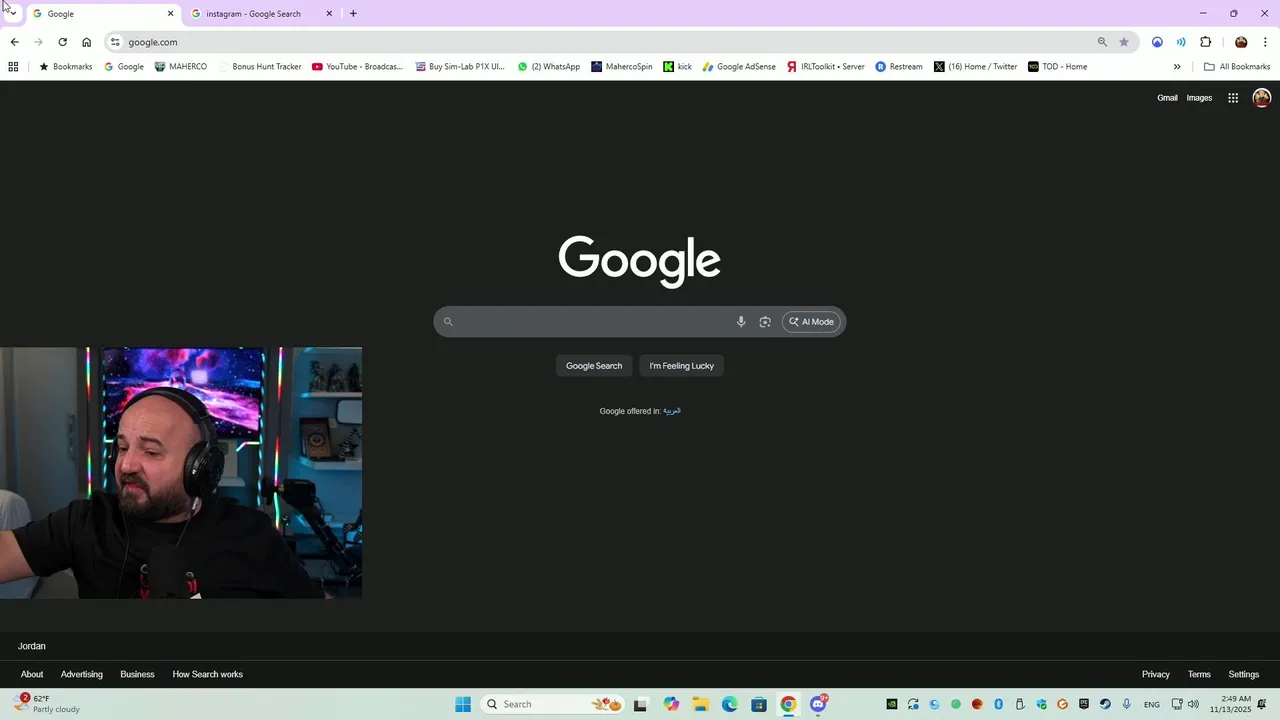Open the sound waves extension icon

click(1181, 42)
